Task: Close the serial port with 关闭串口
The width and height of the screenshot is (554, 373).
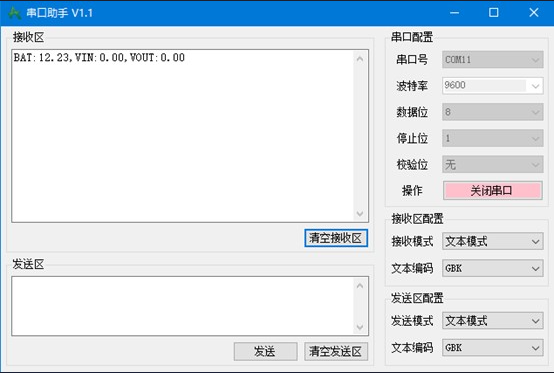Action: (493, 191)
